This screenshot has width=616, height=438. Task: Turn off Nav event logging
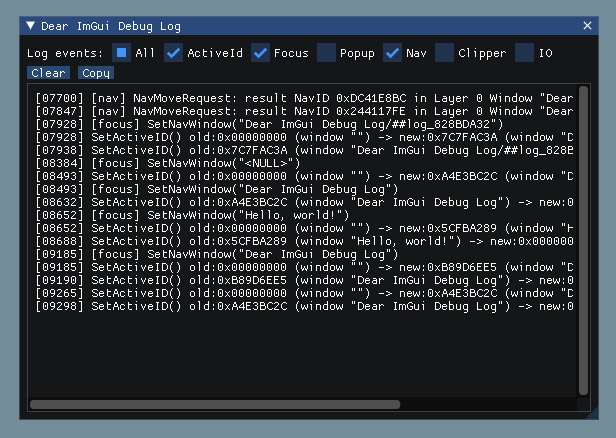tap(392, 53)
